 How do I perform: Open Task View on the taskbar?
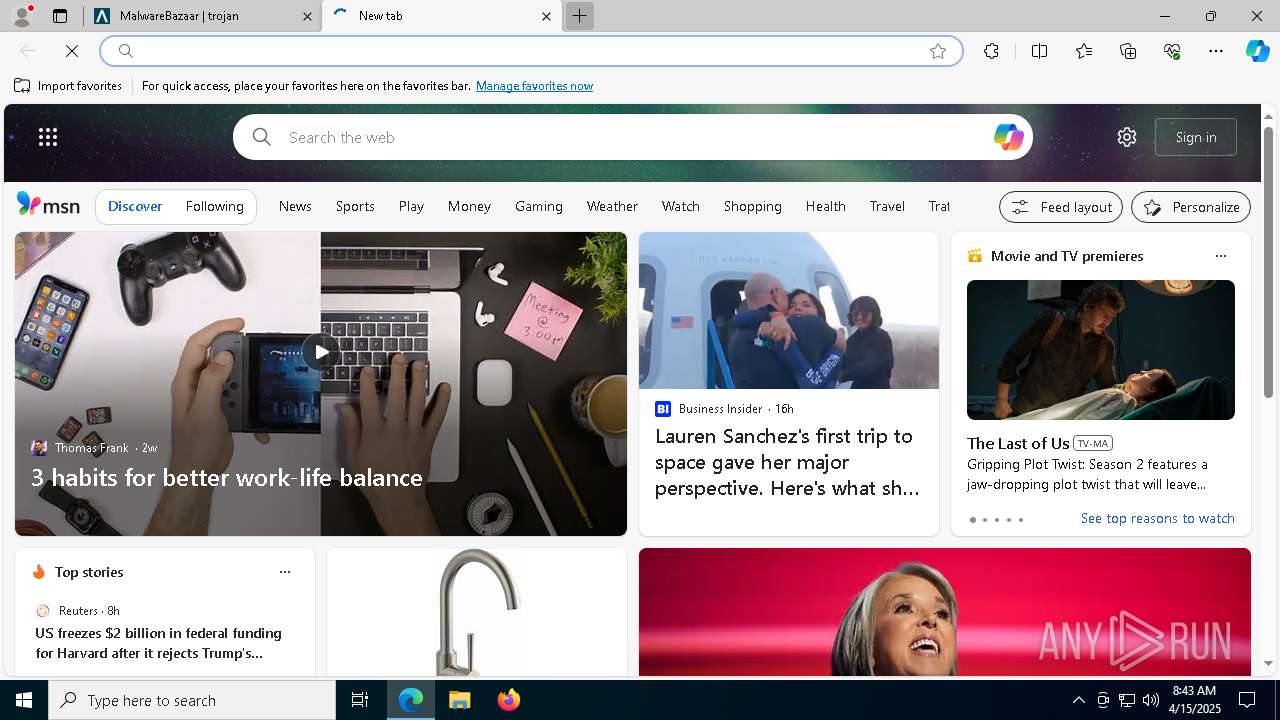(360, 700)
